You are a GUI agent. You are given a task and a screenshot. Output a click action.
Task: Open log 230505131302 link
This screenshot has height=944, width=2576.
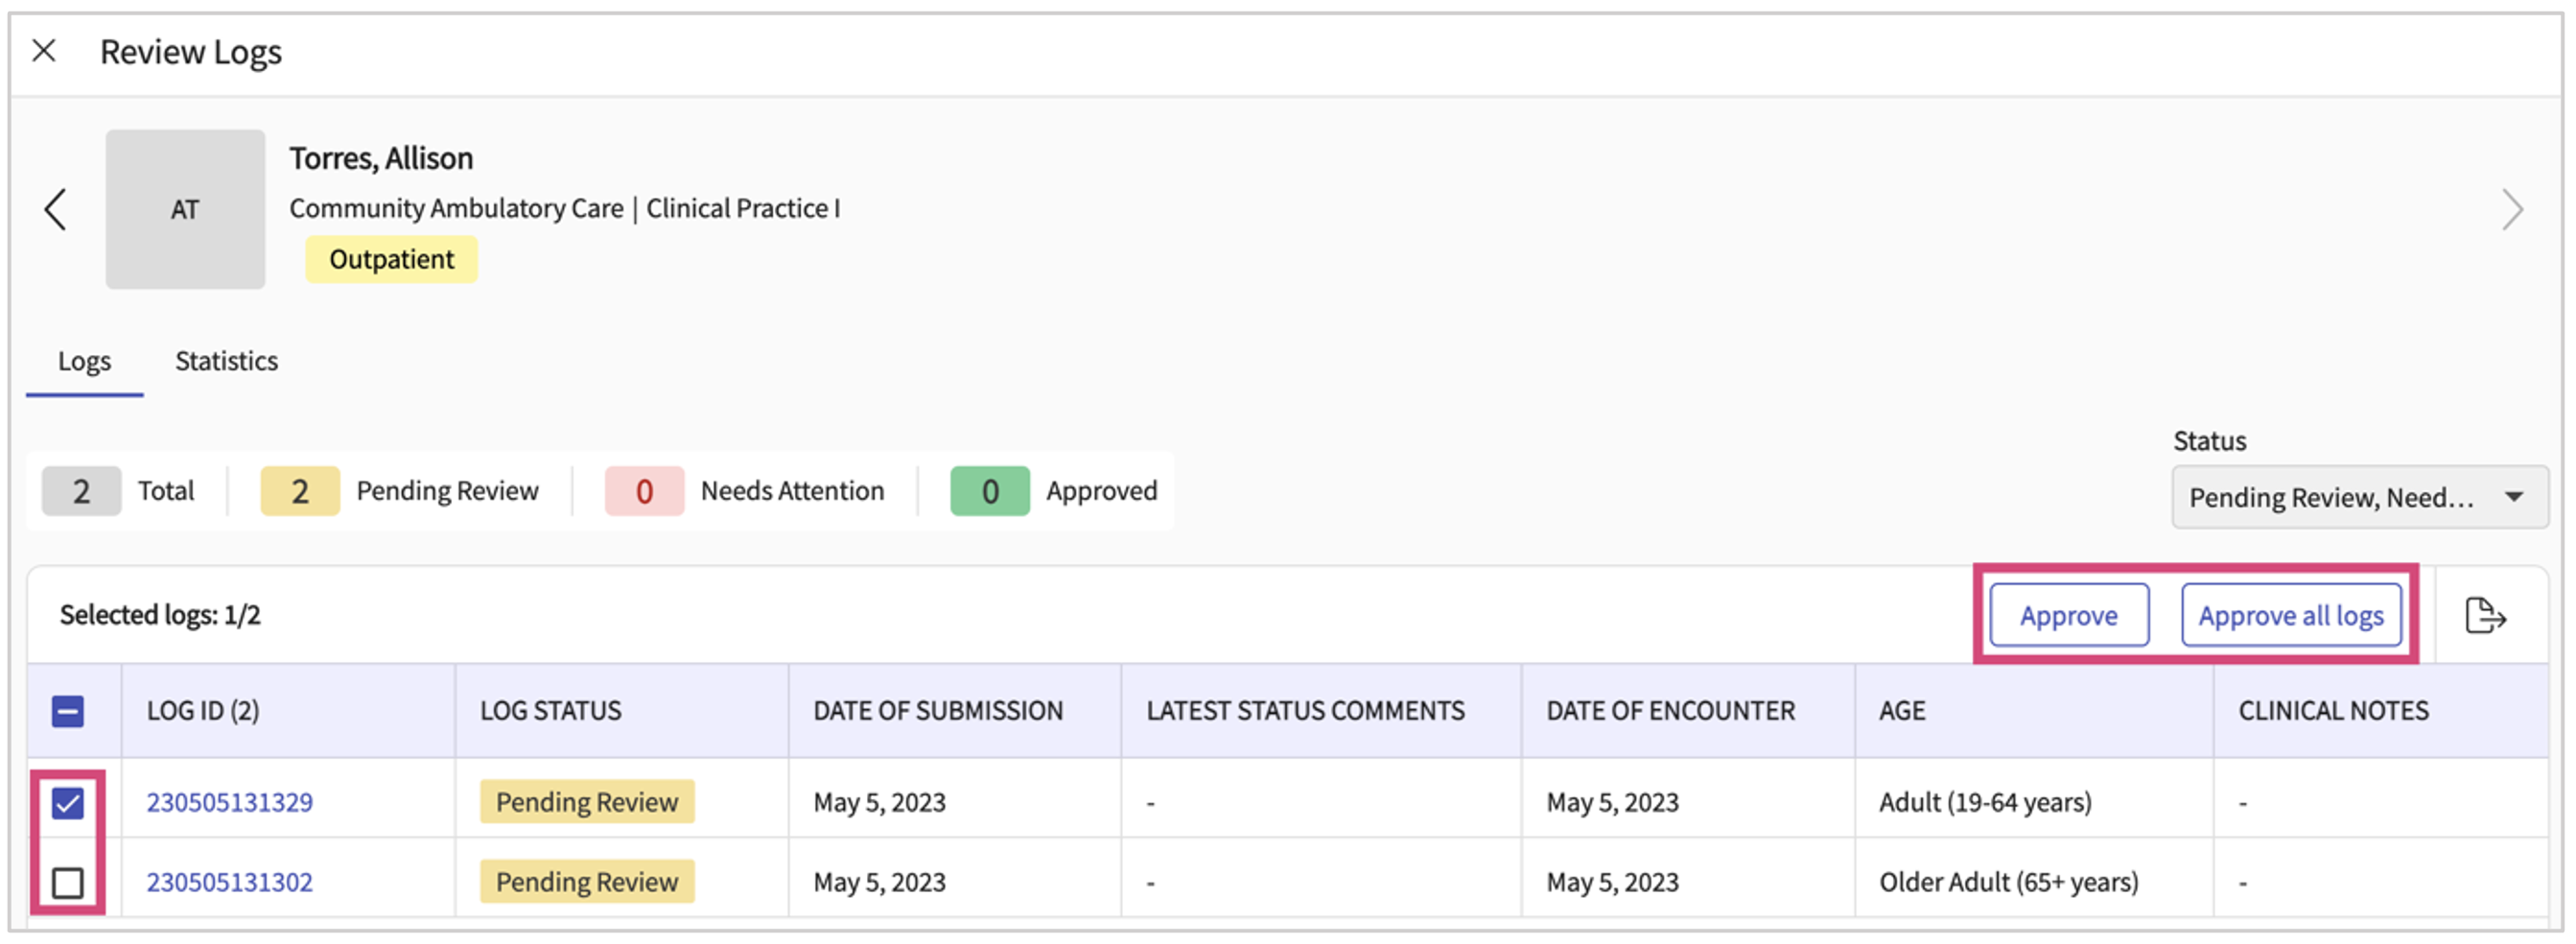tap(229, 882)
